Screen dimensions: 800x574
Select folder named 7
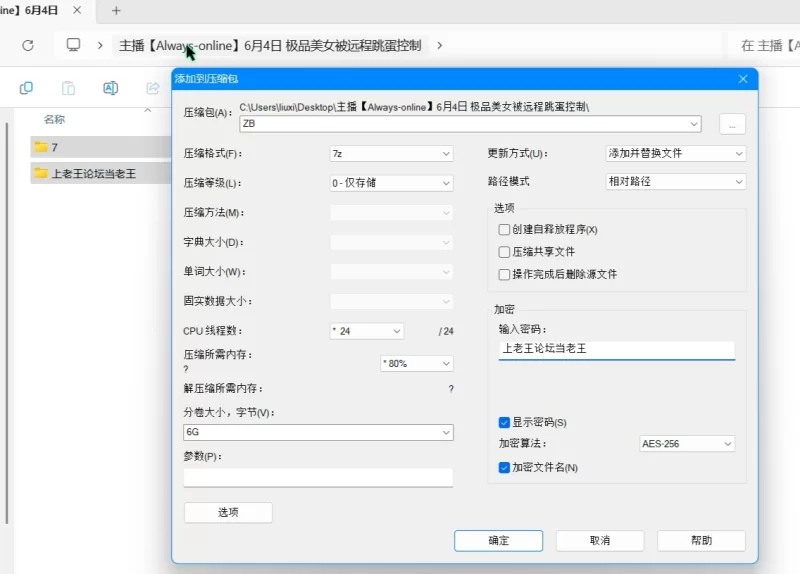(x=101, y=147)
